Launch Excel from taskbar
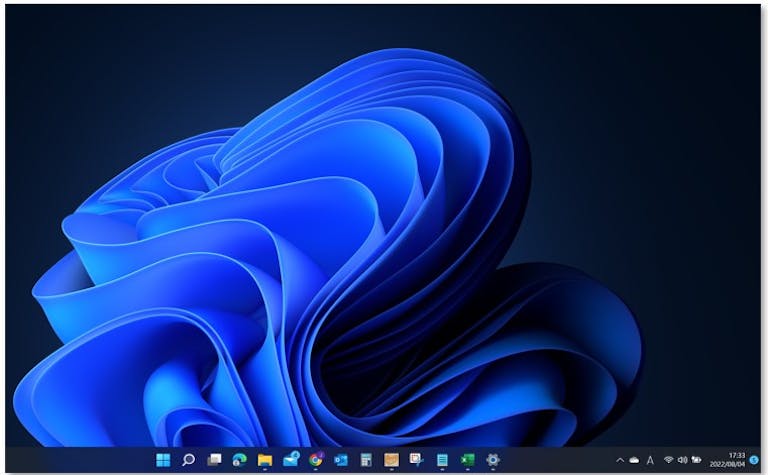 tap(468, 460)
